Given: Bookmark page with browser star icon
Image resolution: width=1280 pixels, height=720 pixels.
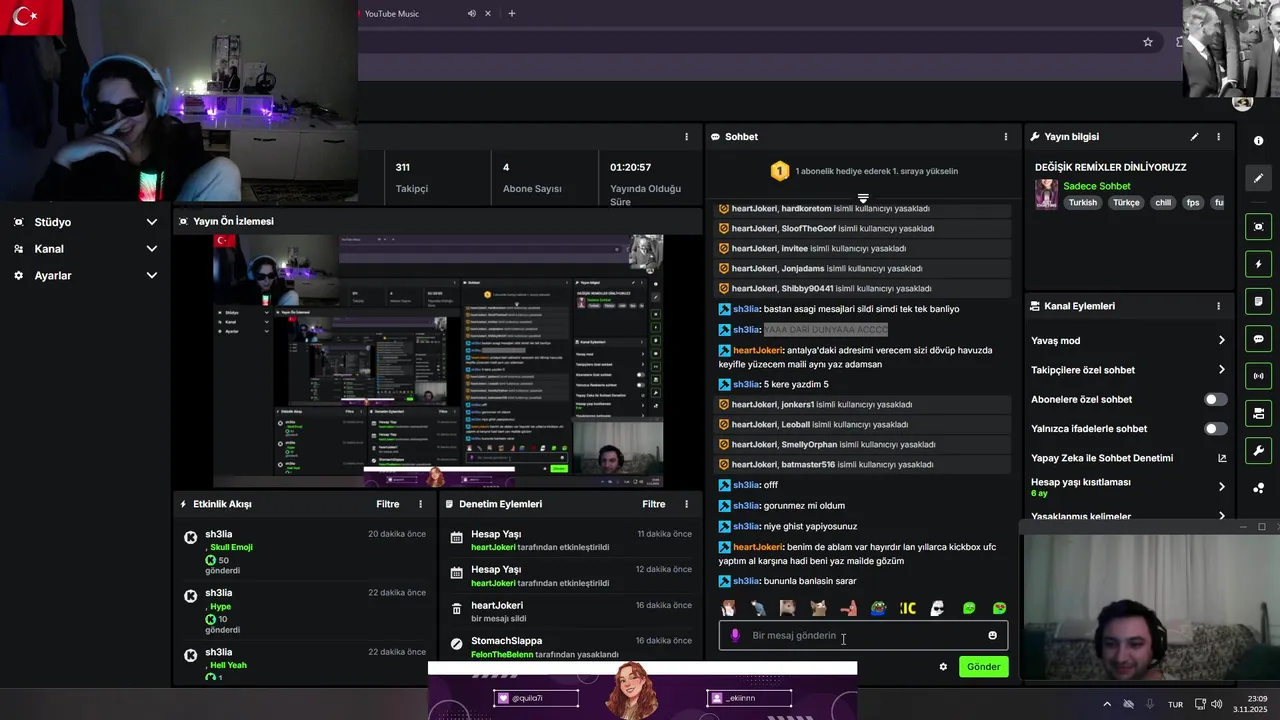Looking at the screenshot, I should (x=1148, y=42).
